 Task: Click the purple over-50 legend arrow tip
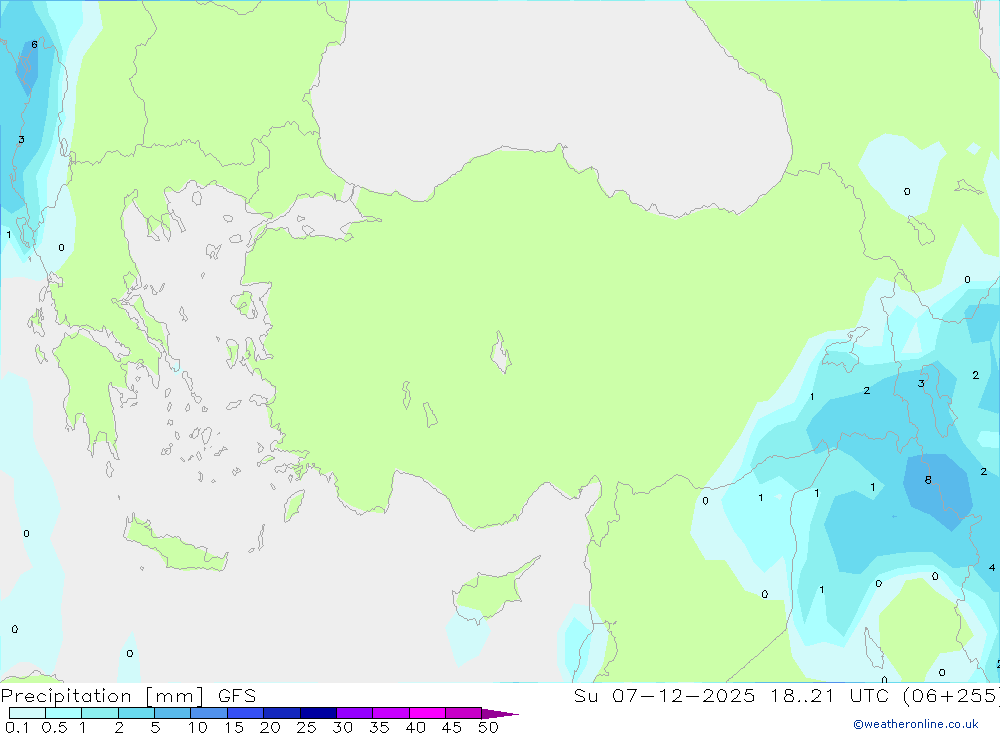499,714
